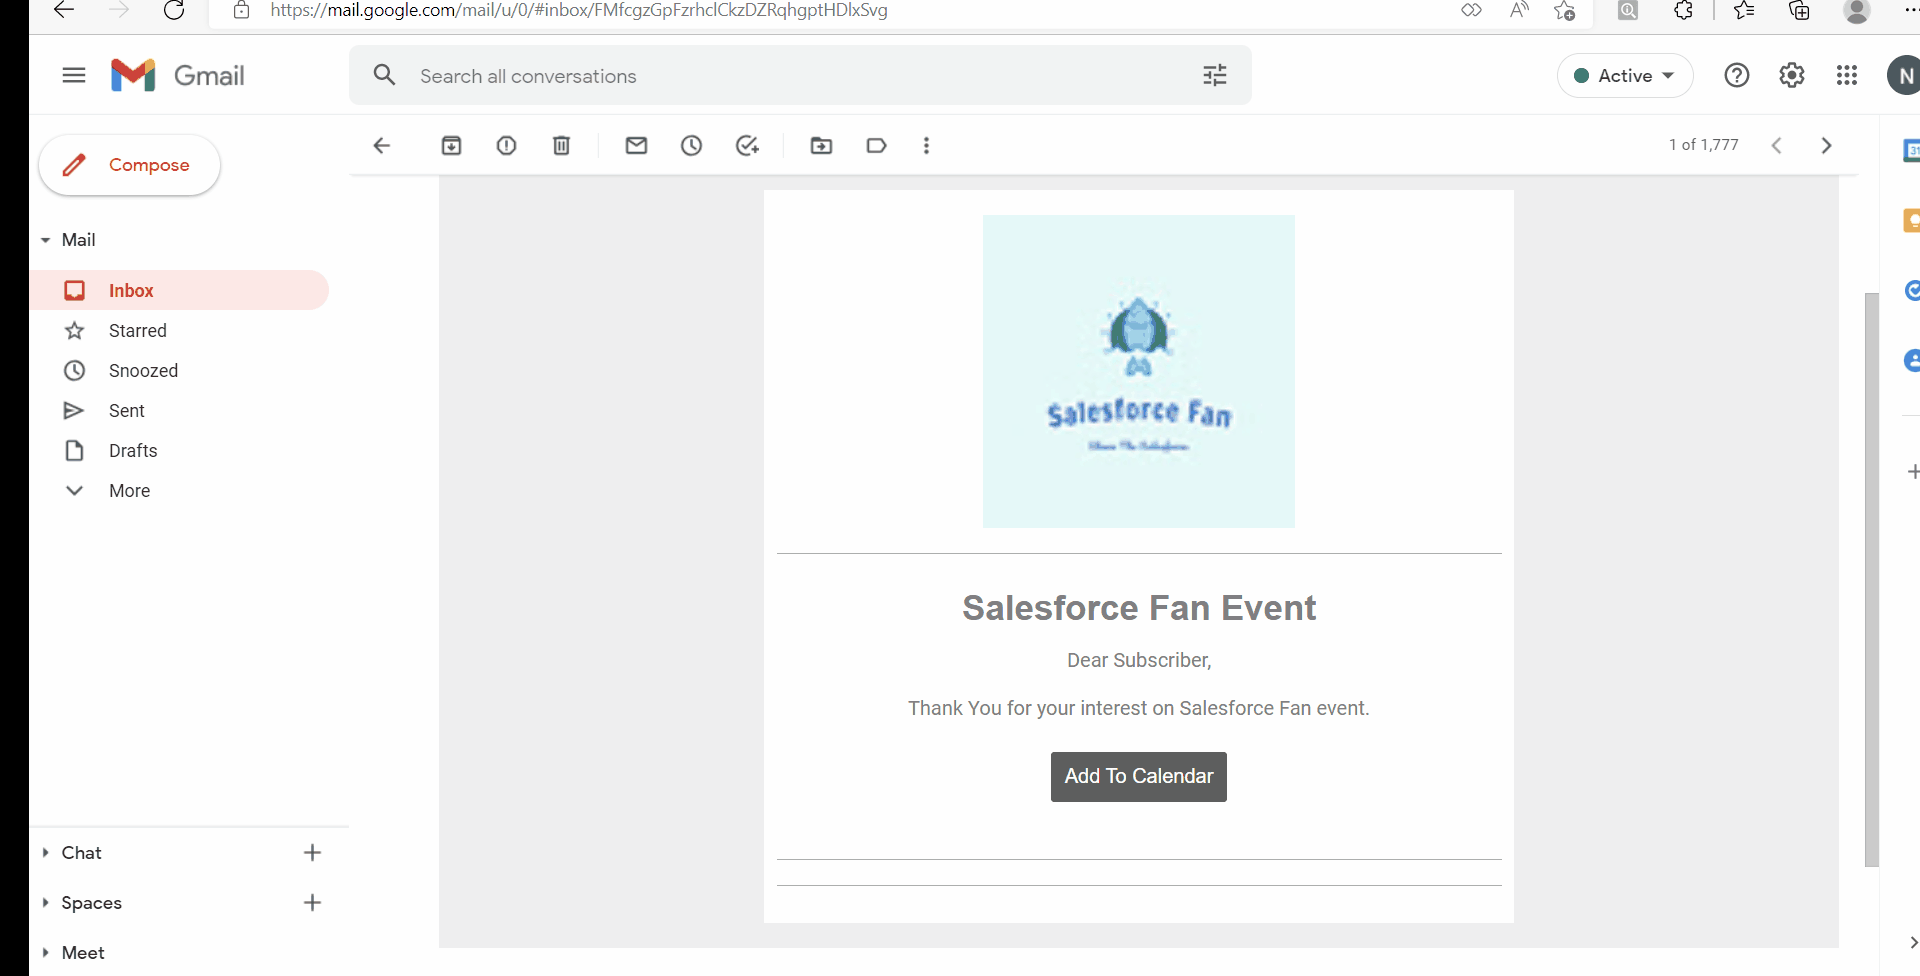Delete this email with trash icon

click(562, 146)
